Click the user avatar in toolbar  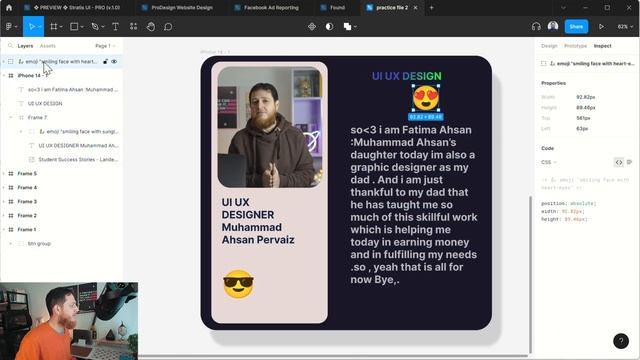click(553, 26)
